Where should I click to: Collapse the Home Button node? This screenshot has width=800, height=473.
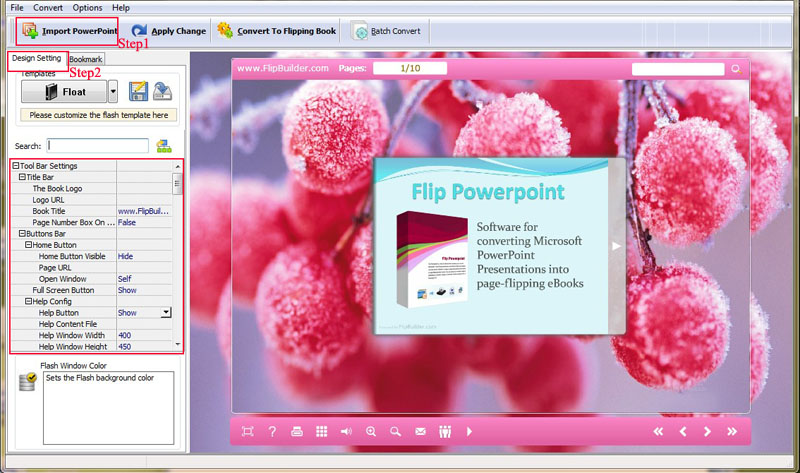(x=29, y=245)
